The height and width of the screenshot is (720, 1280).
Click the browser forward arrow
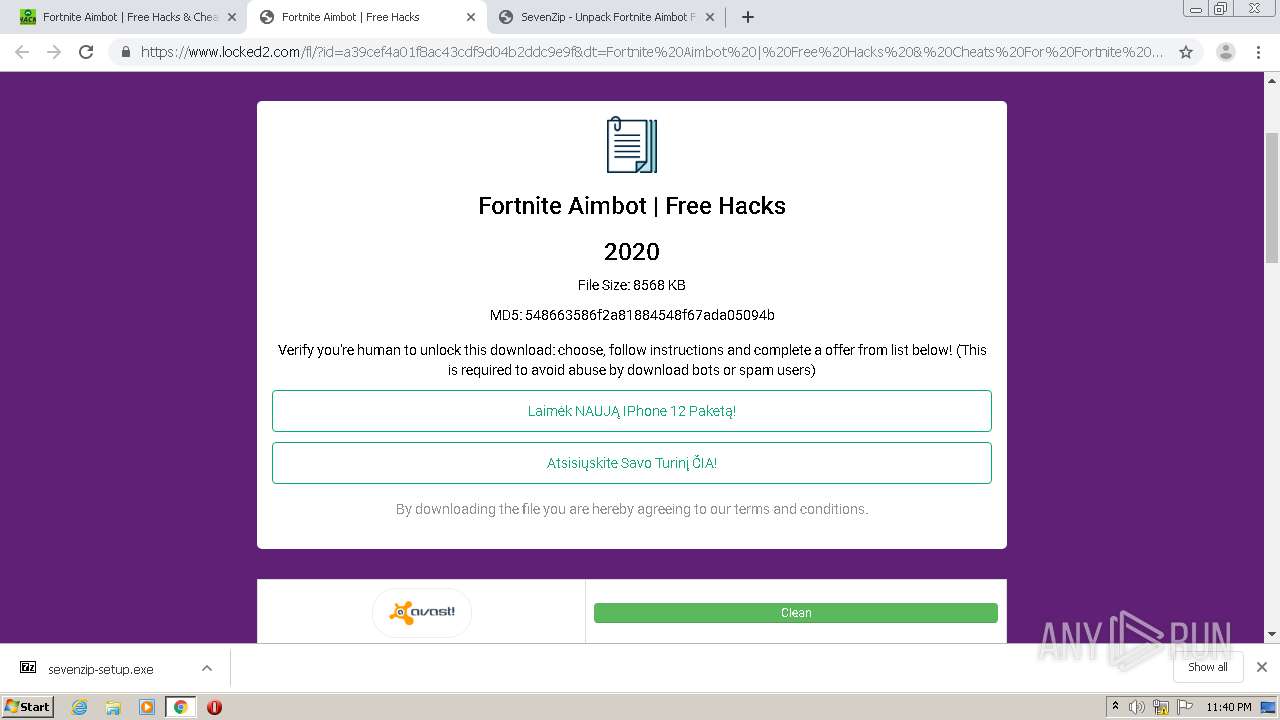54,52
